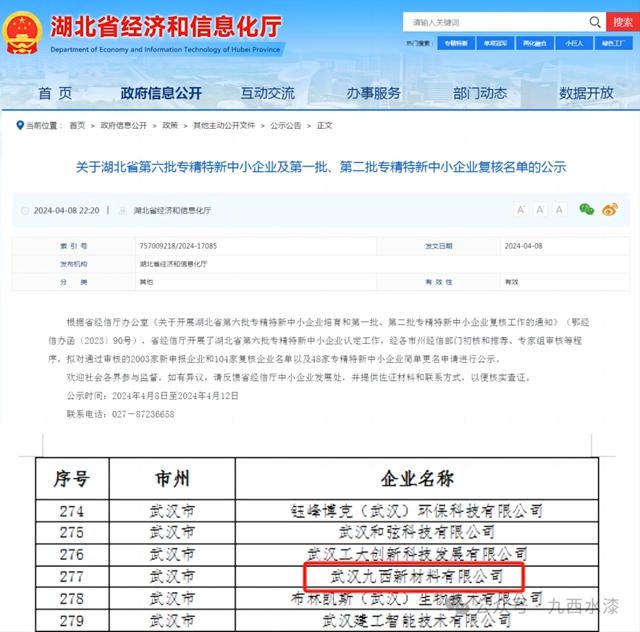Viewport: 640px width, 632px height.
Task: Open the 政府信息公开 navigation tab
Action: tap(161, 93)
